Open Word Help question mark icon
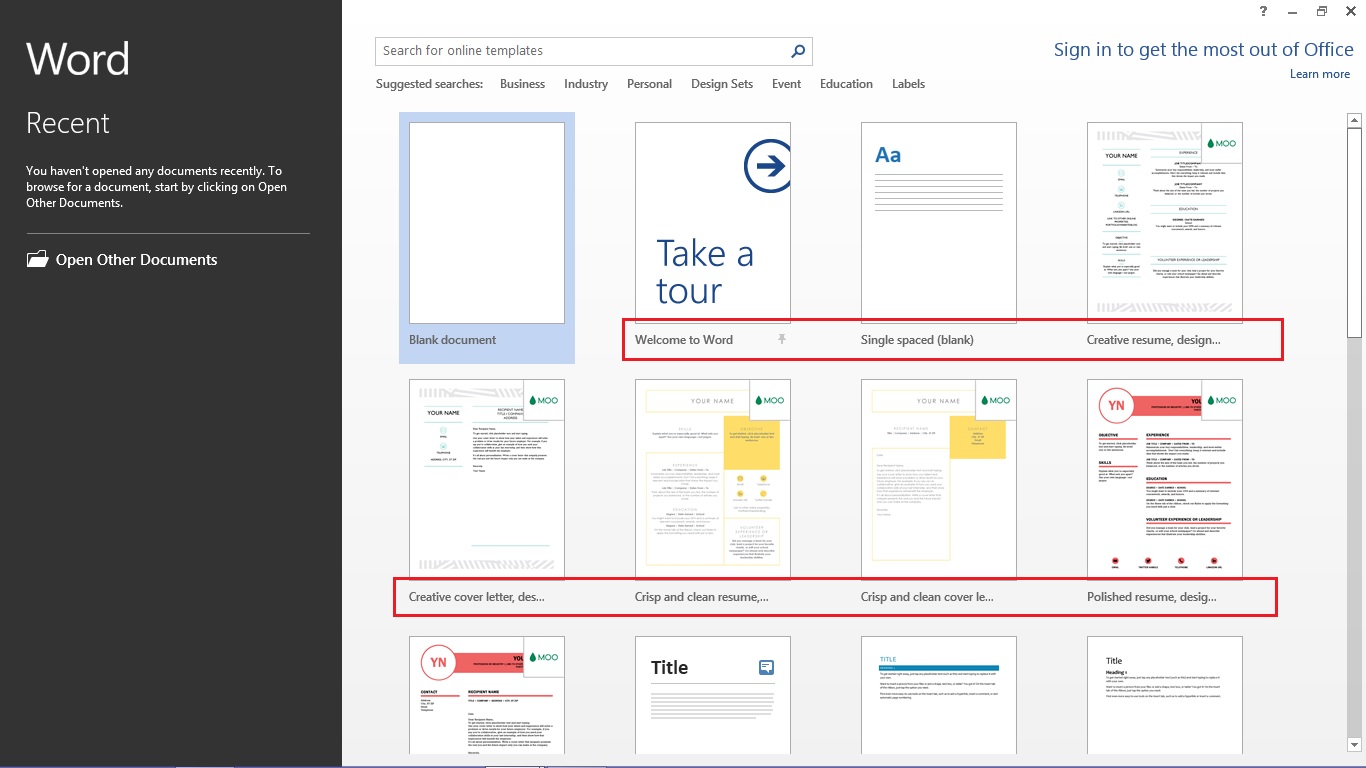This screenshot has width=1366, height=768. tap(1265, 11)
